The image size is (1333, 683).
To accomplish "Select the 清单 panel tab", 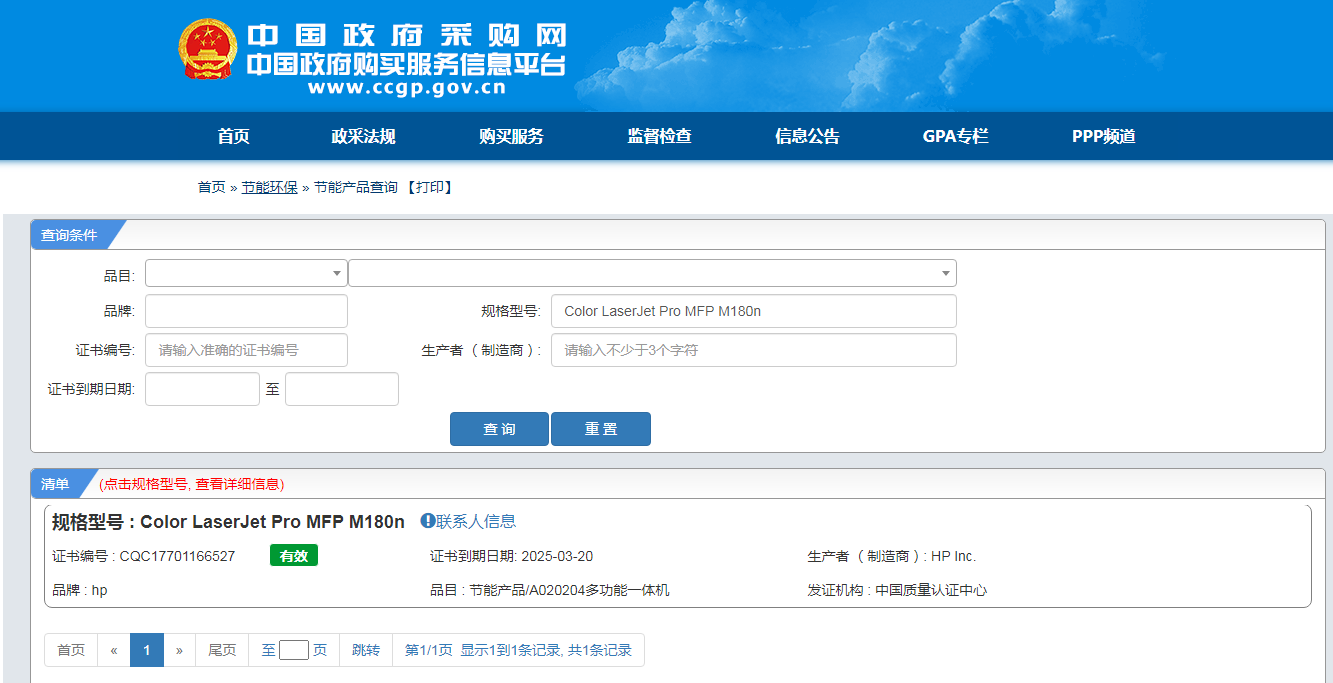I will click(56, 484).
